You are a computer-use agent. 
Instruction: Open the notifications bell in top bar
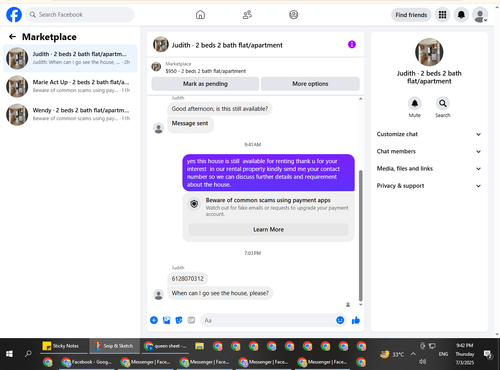(x=461, y=15)
